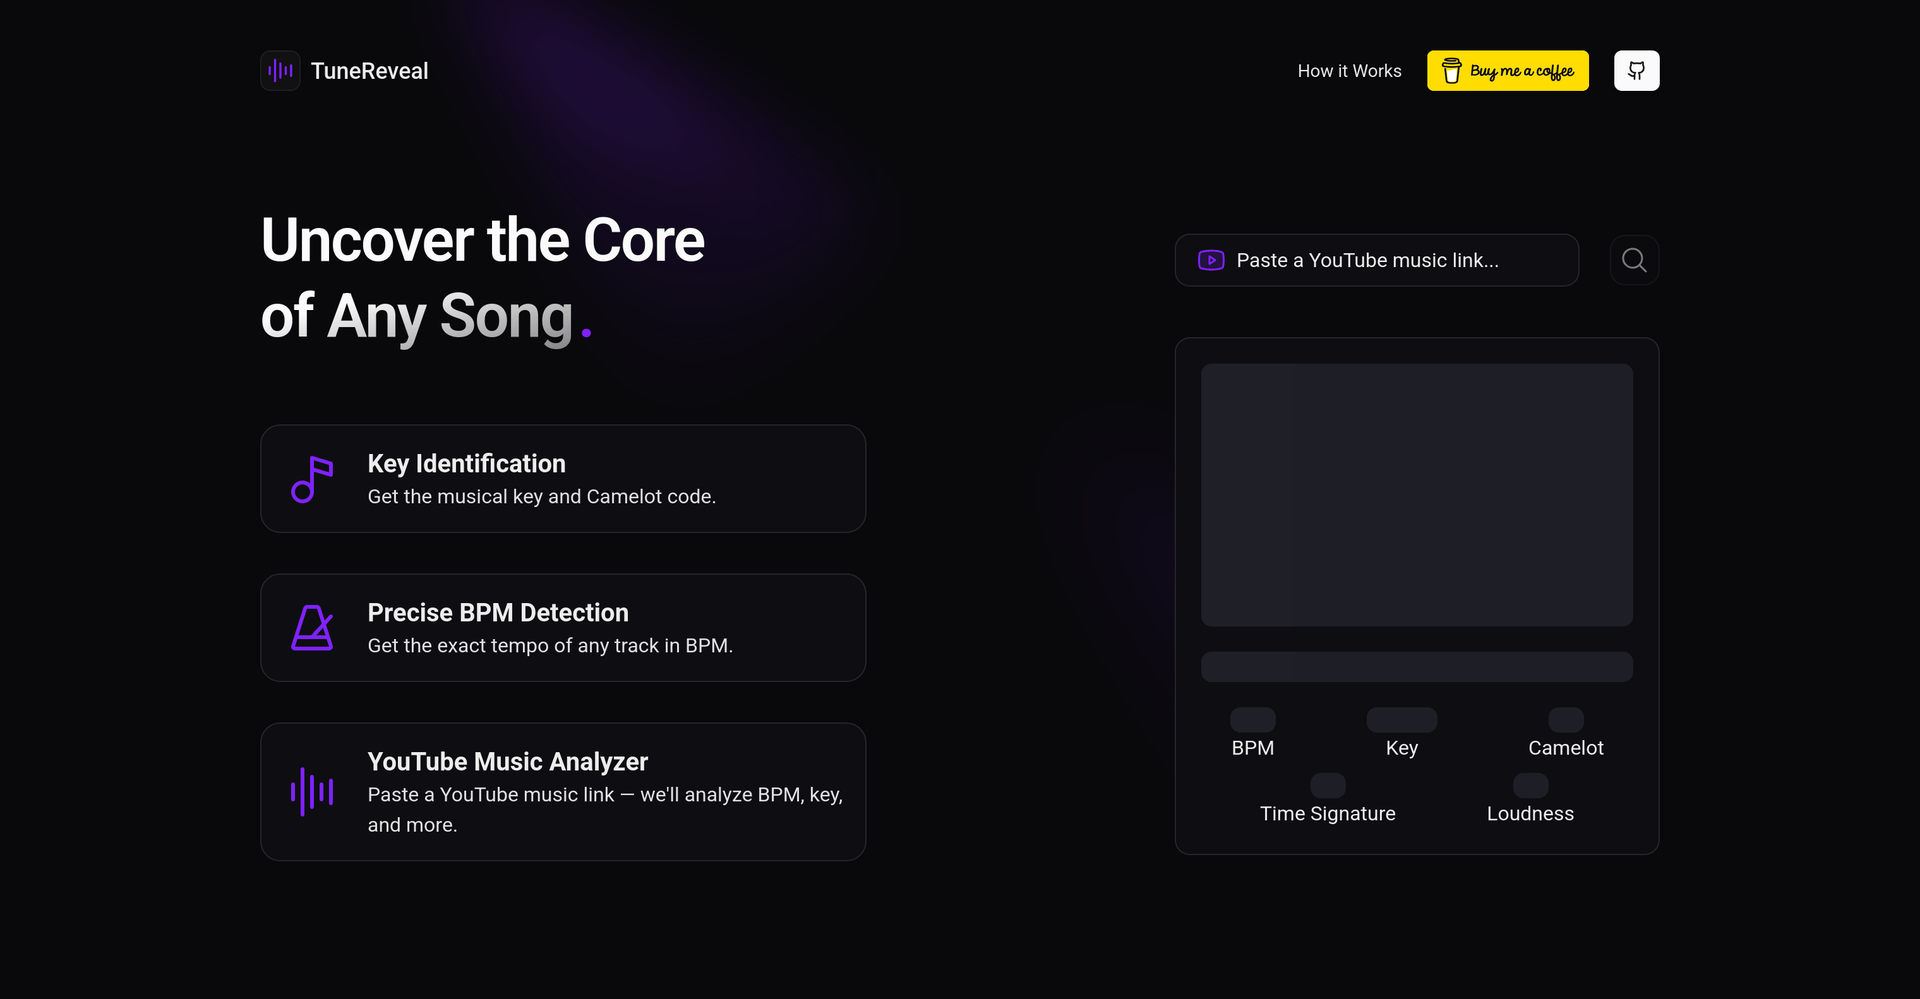
Task: Click the search magnifier icon button
Action: point(1634,260)
